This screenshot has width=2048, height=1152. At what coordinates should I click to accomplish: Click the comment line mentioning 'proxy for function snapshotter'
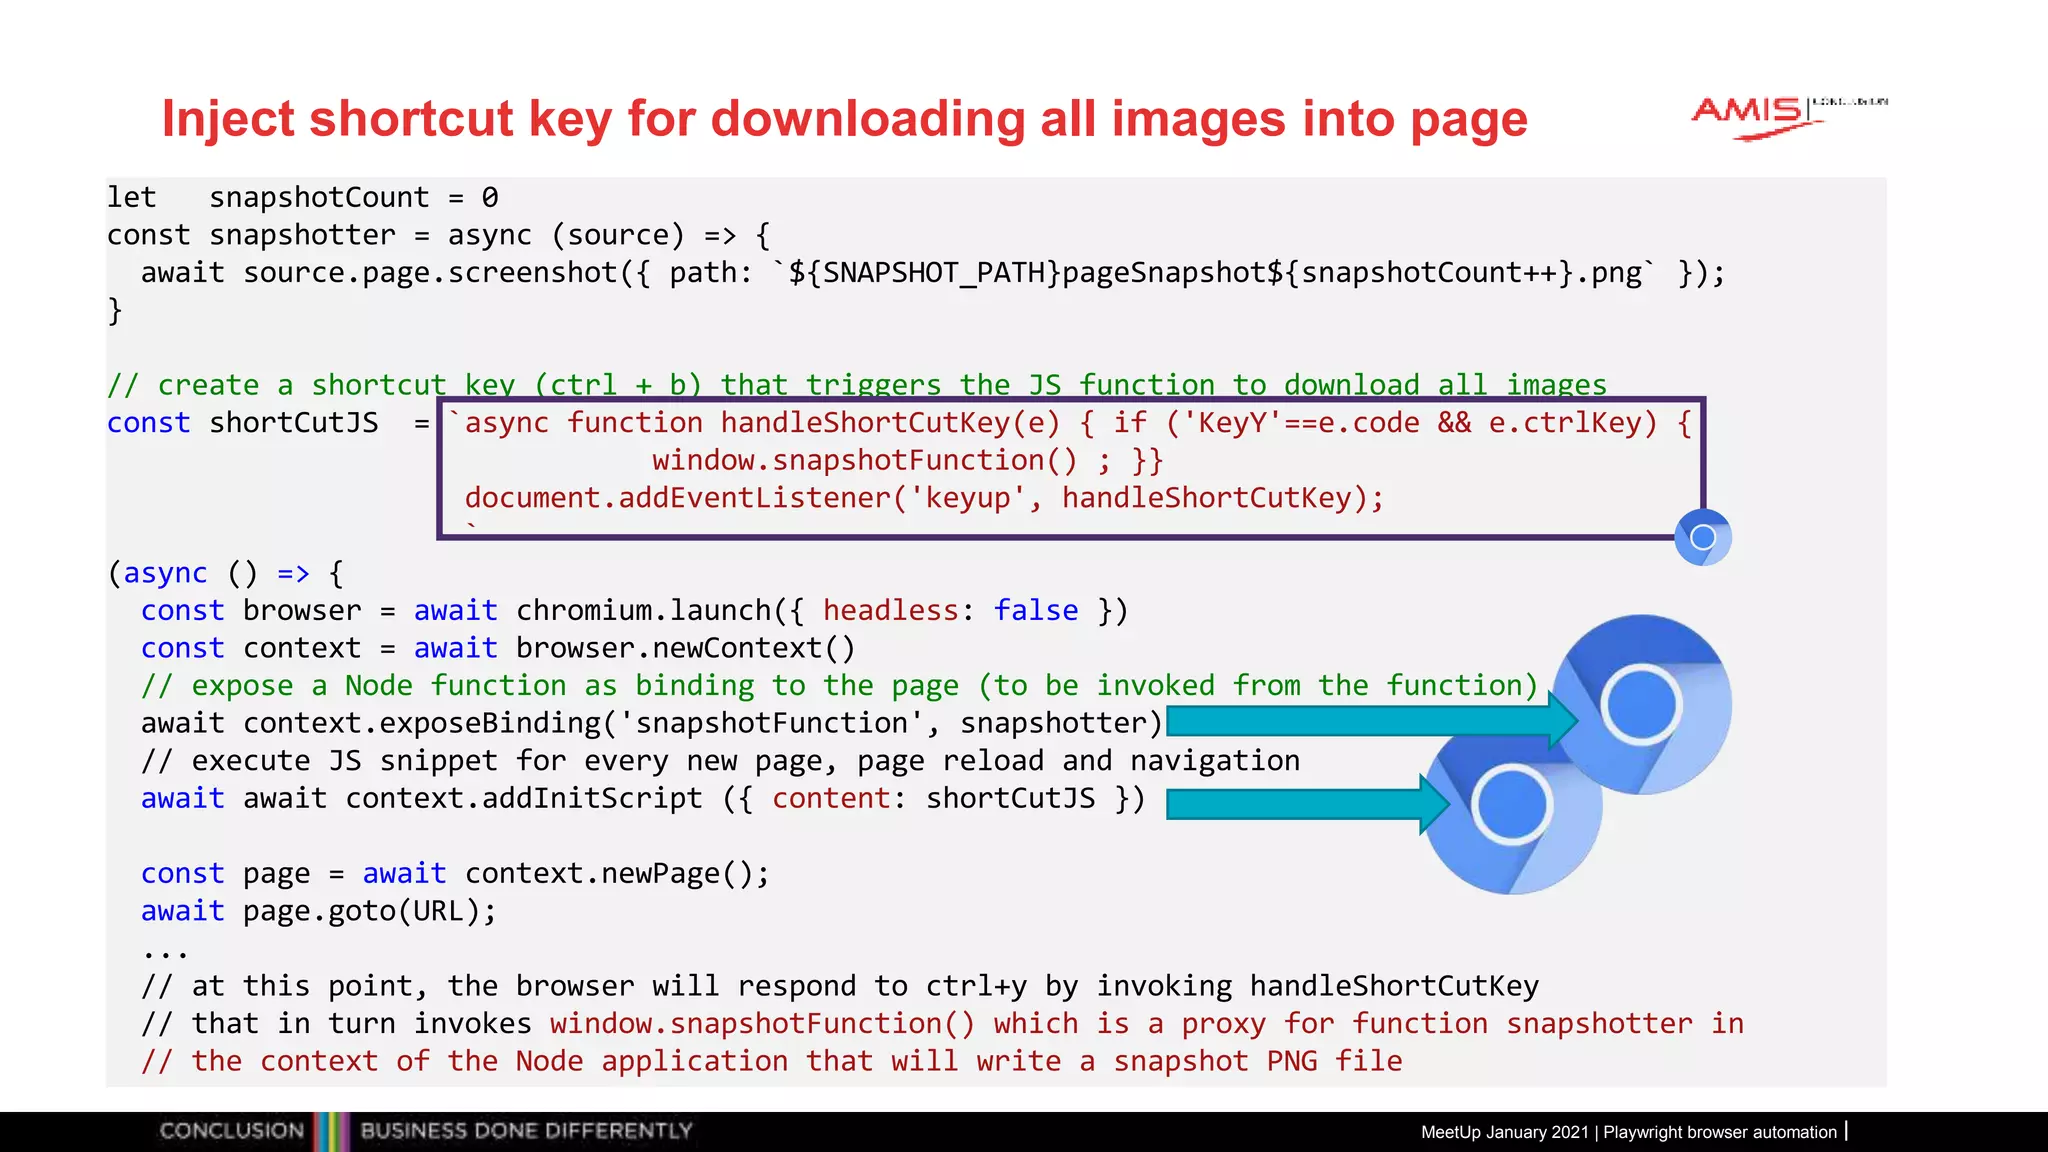click(942, 1024)
